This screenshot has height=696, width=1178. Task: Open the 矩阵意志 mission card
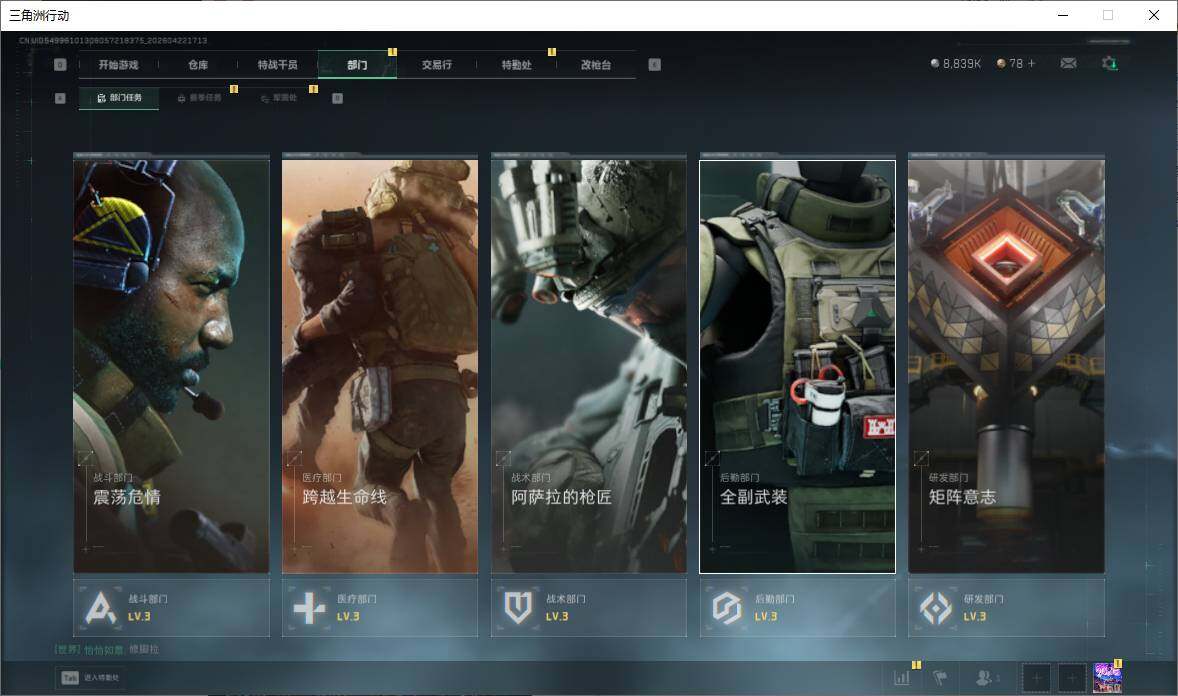1006,366
